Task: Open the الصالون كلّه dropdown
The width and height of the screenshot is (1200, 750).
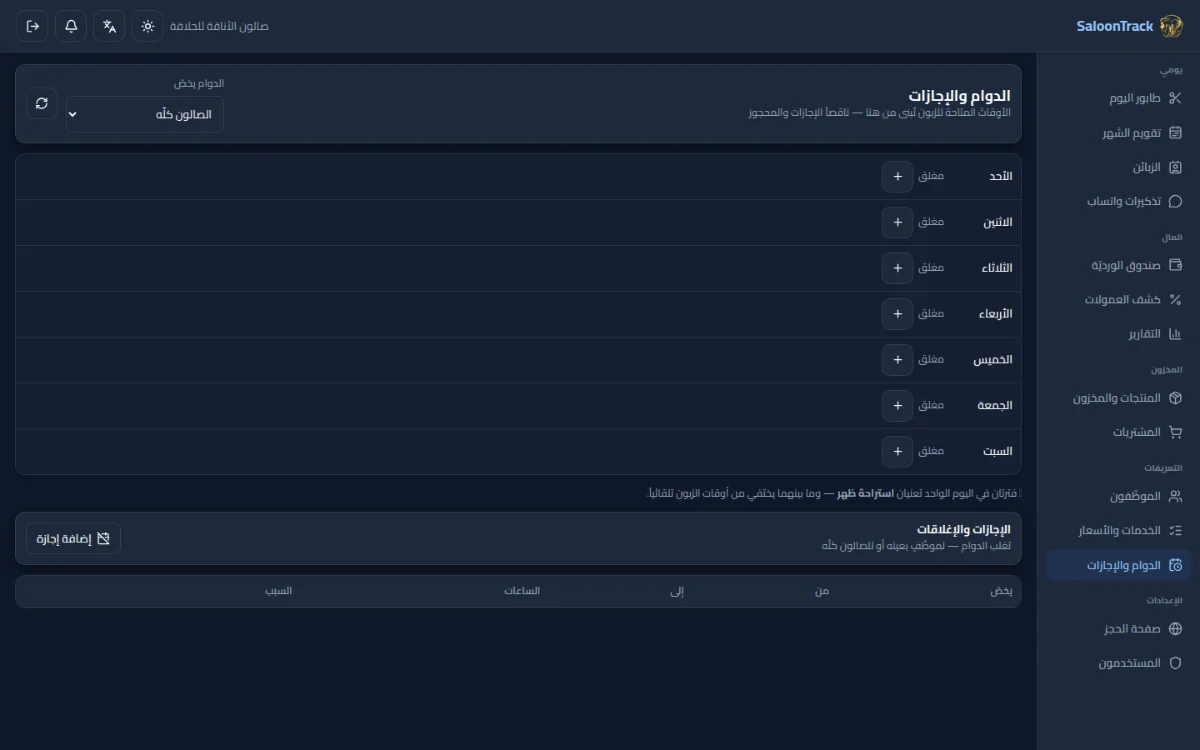Action: coord(145,114)
